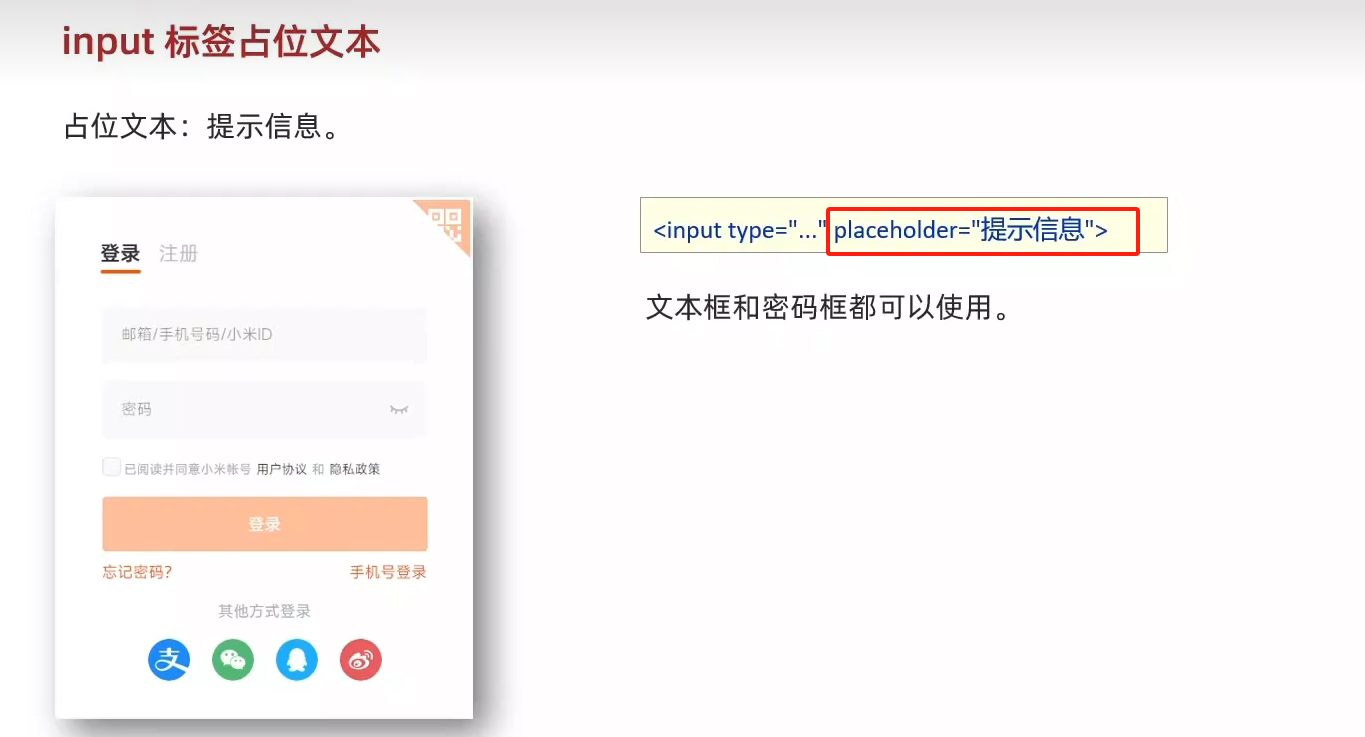
Task: View the 隐私政策 privacy policy link
Action: coord(356,467)
